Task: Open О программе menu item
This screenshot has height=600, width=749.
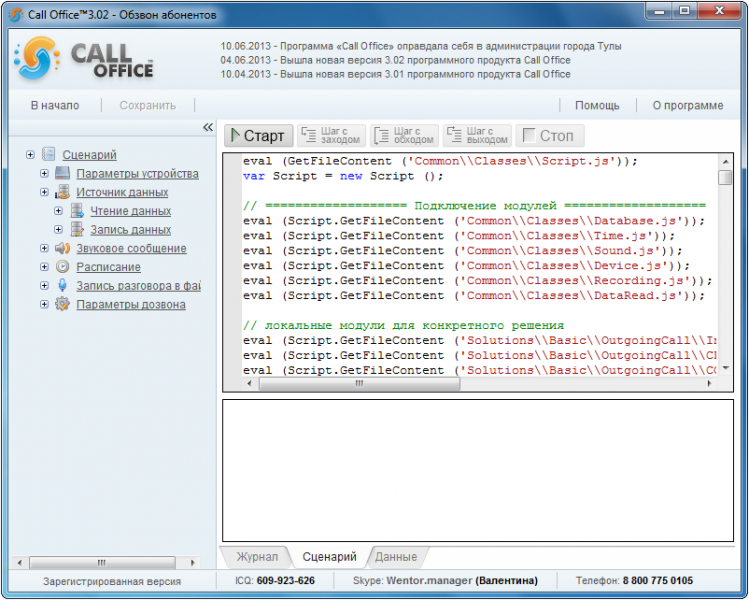Action: [x=688, y=105]
